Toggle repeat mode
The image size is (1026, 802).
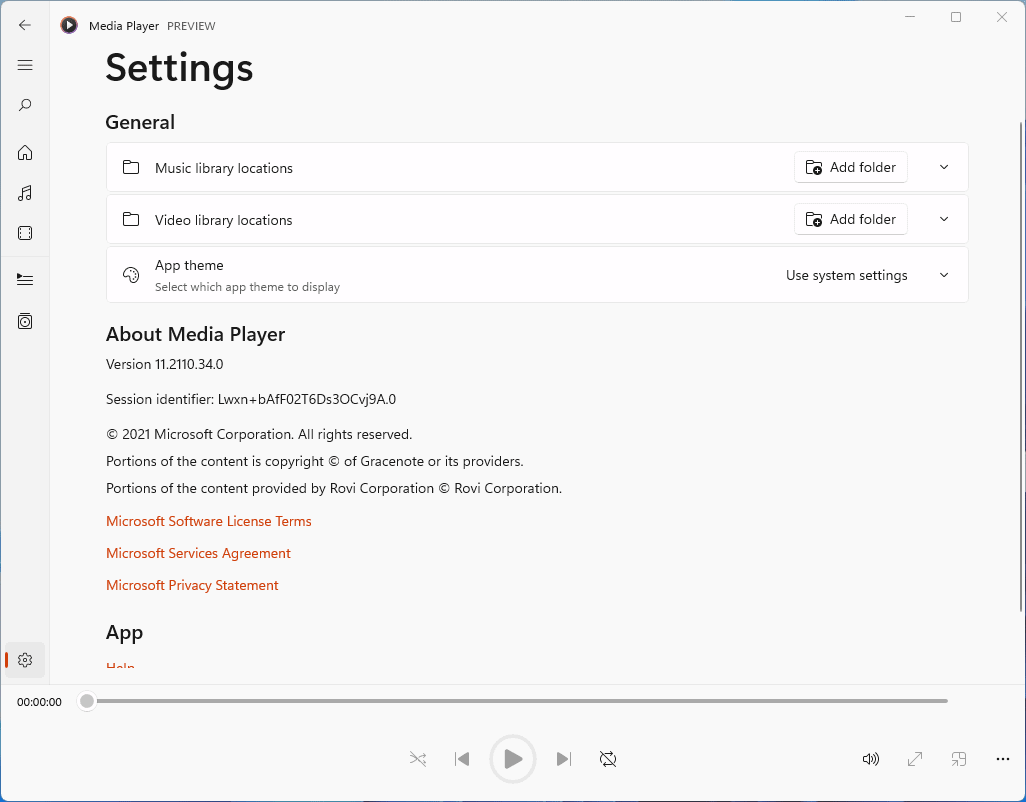pyautogui.click(x=608, y=759)
